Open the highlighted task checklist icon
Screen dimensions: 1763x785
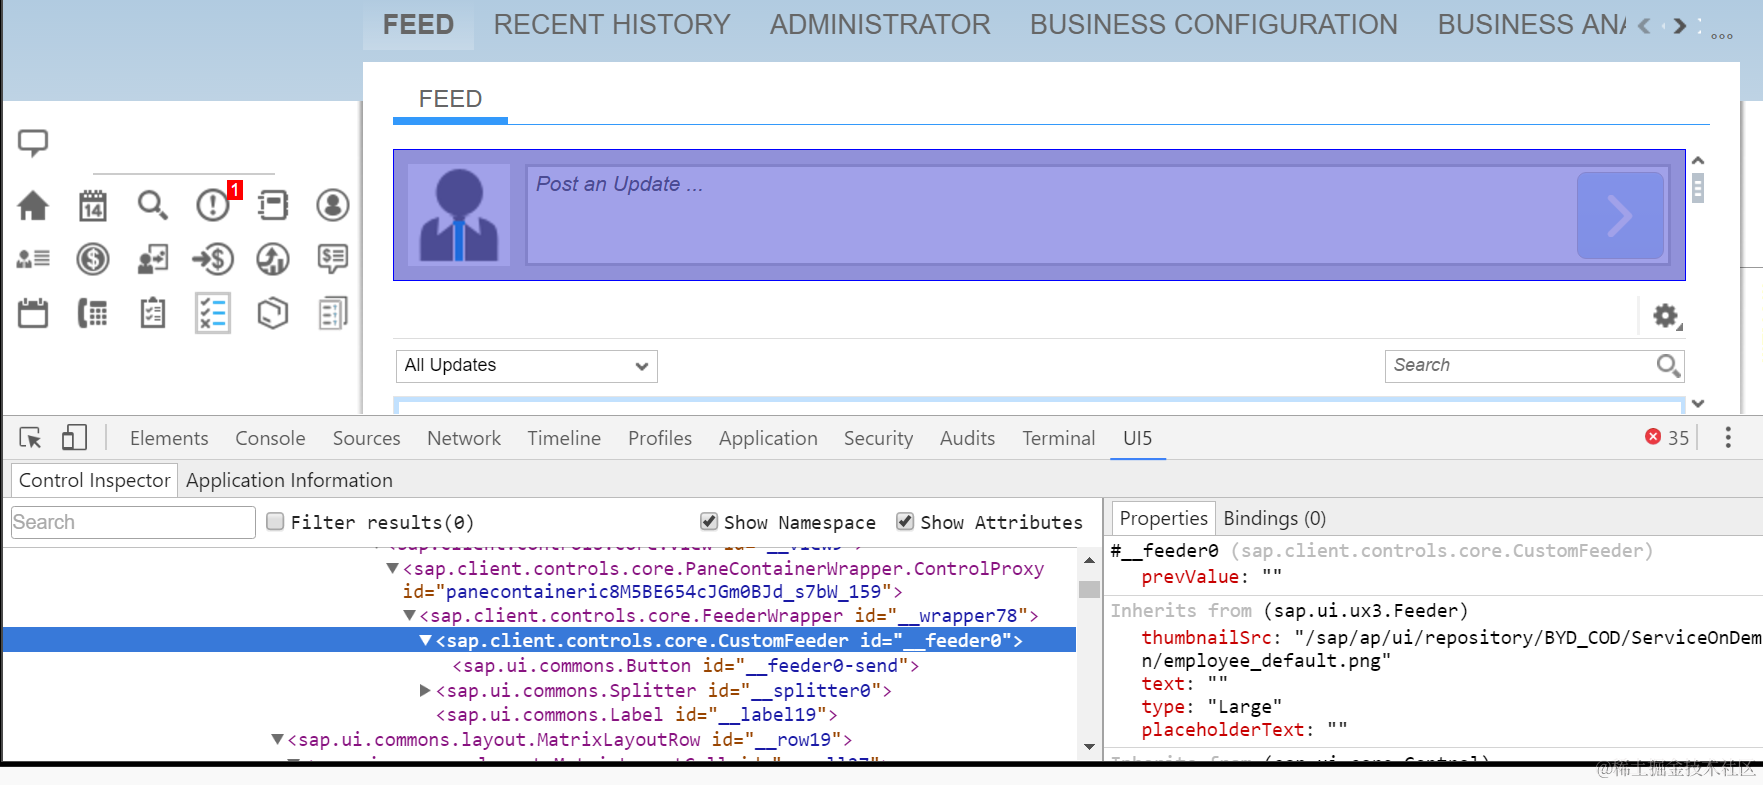click(x=213, y=313)
